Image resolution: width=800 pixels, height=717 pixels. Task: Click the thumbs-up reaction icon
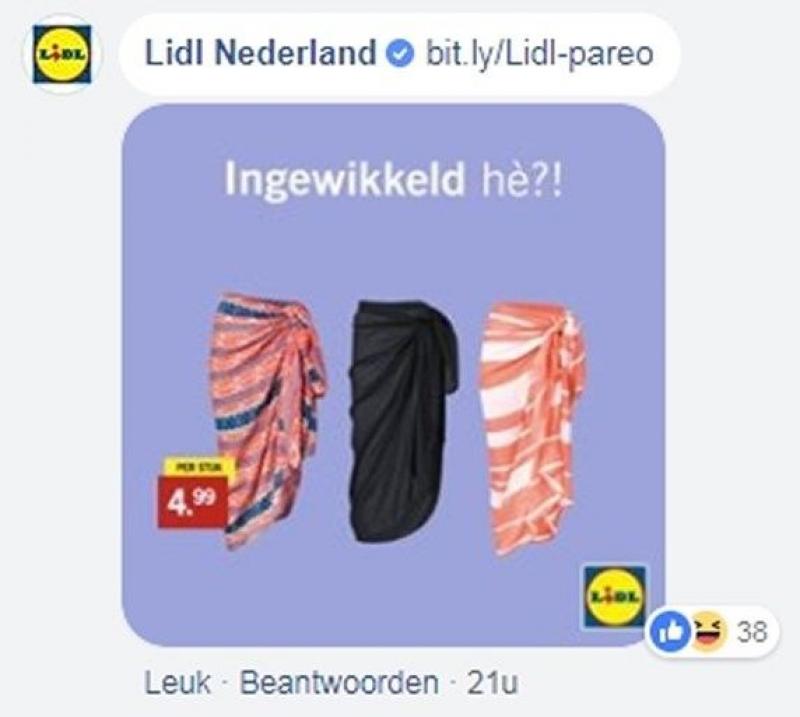click(670, 633)
